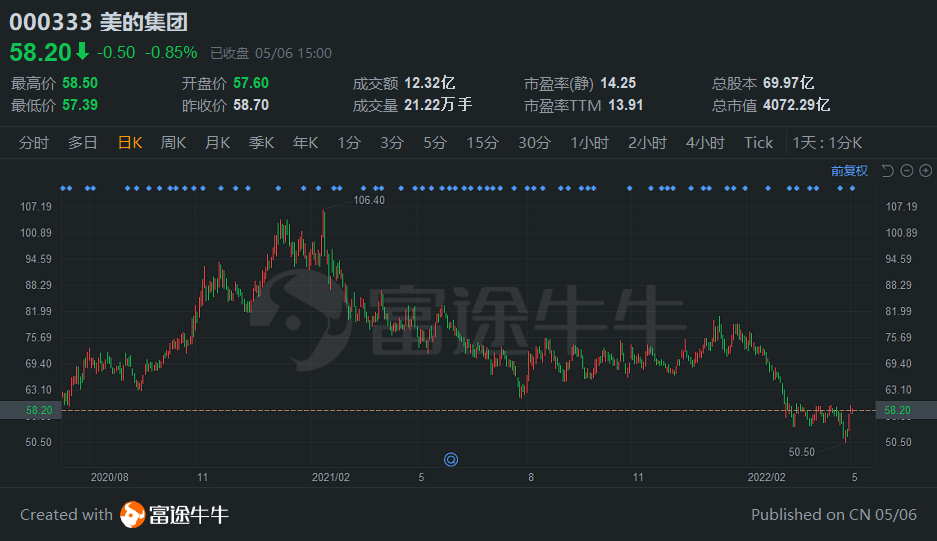Click the 已收盘 05/06 15:00 status
Screen dimensions: 937x541
tap(271, 53)
